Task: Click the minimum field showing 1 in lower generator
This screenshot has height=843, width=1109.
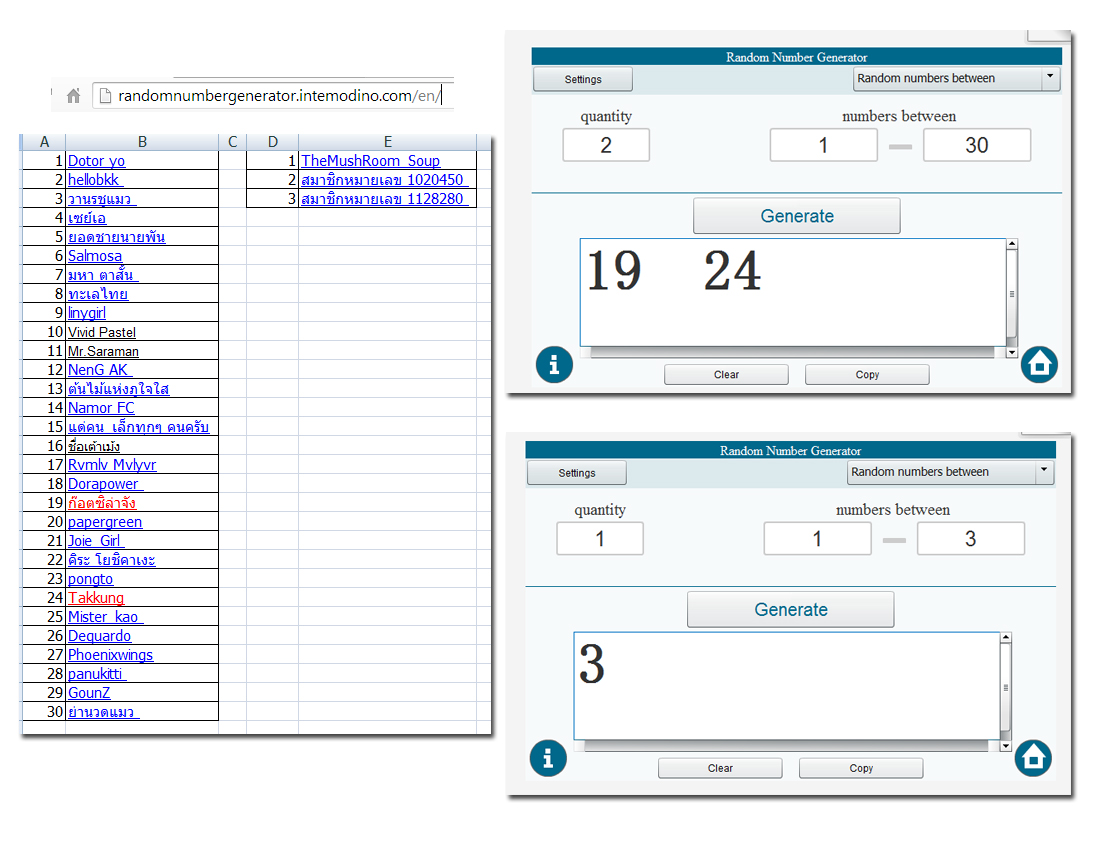Action: [818, 539]
